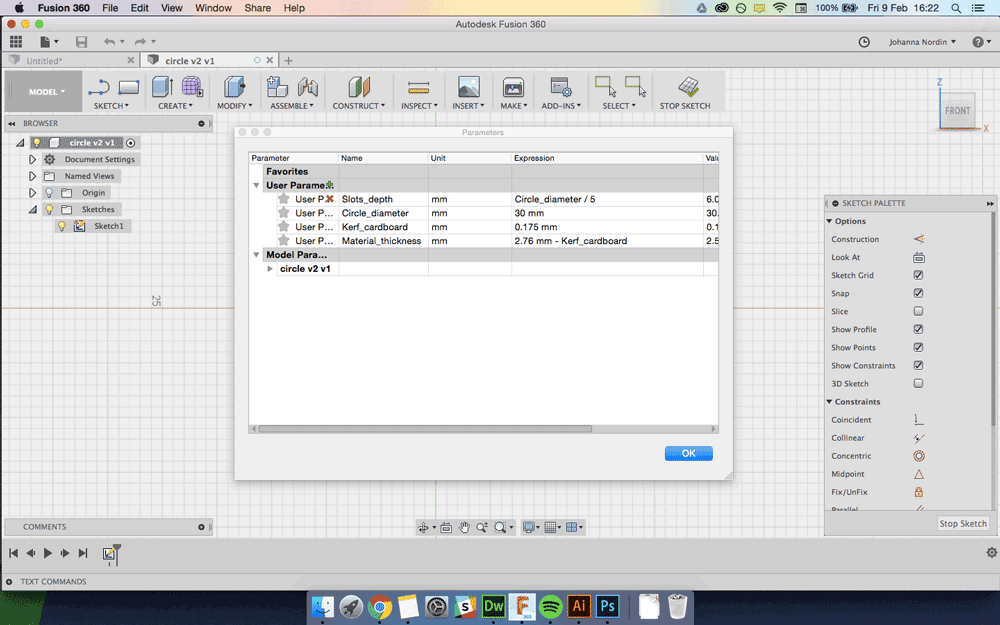Enable the Slice checkbox
Viewport: 1000px width, 625px height.
(x=918, y=311)
